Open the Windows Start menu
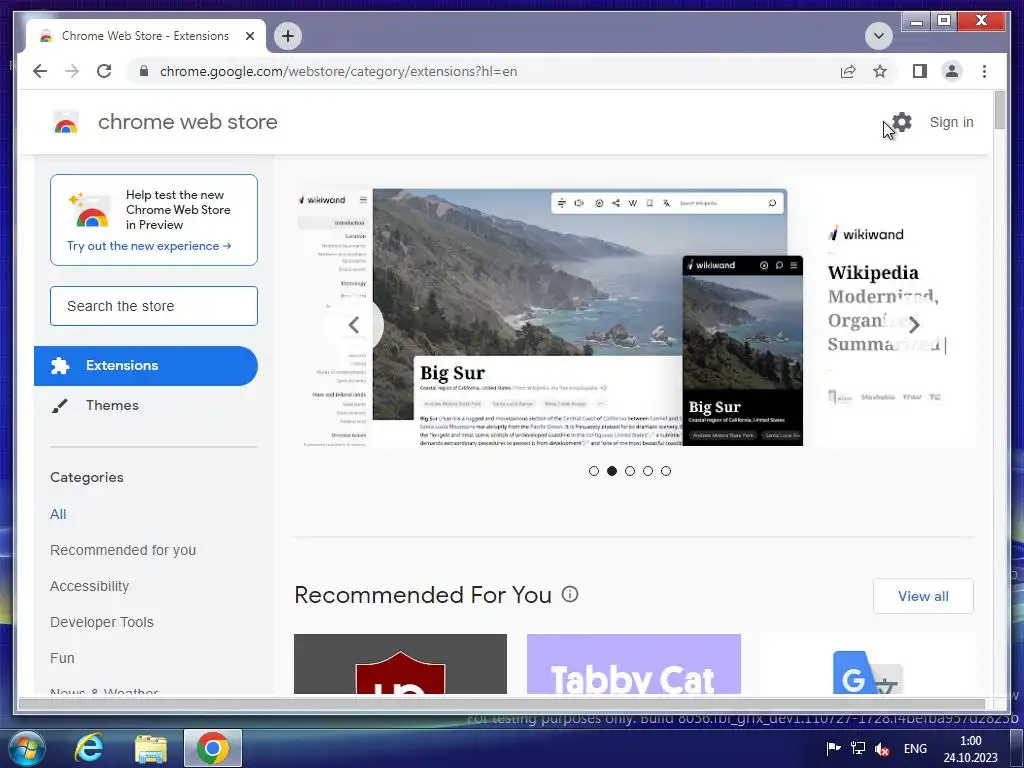1024x768 pixels. 27,748
